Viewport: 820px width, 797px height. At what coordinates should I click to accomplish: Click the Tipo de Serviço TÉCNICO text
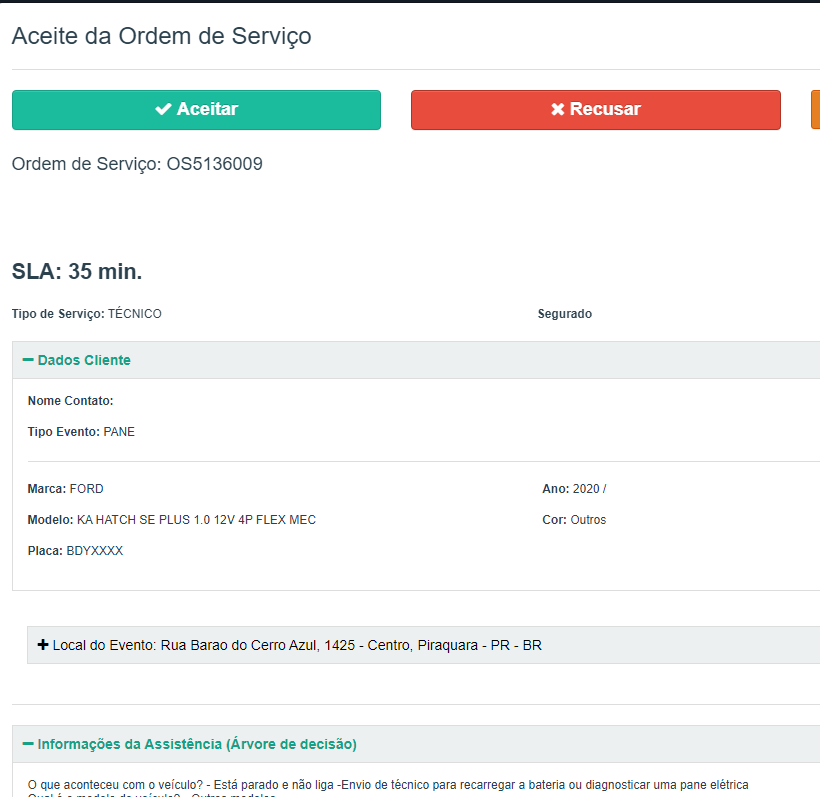[x=87, y=314]
